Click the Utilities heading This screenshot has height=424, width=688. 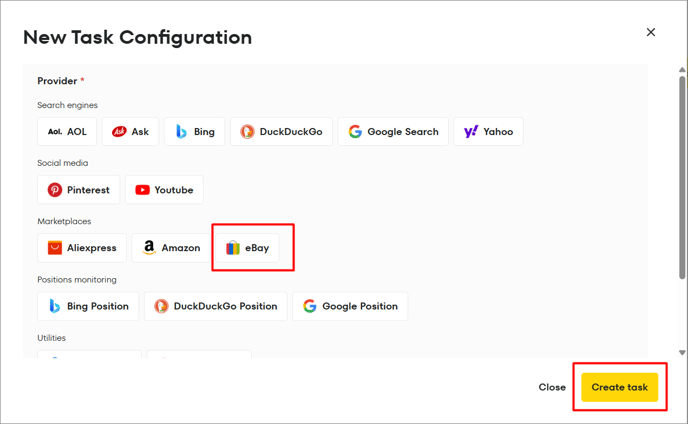coord(51,338)
